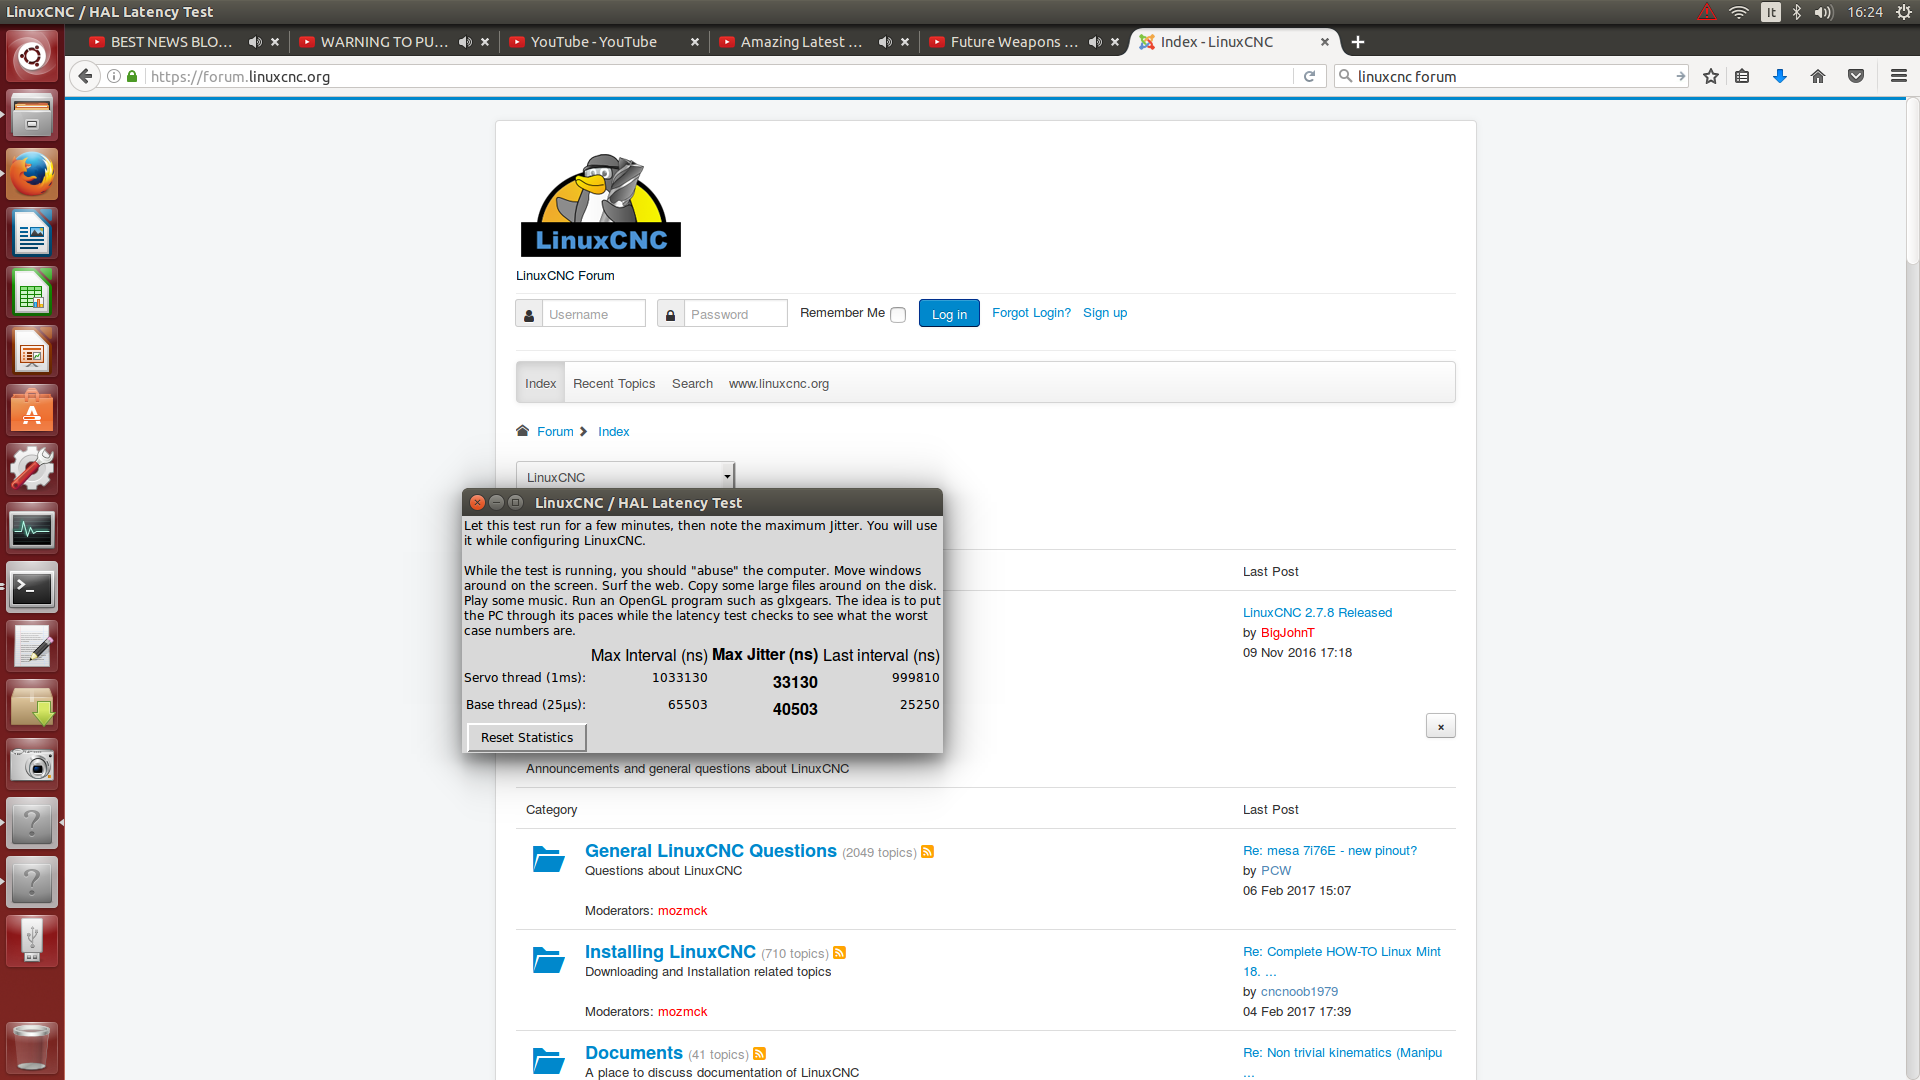The width and height of the screenshot is (1920, 1080).
Task: Click Reset Statistics in Latency Test
Action: (x=527, y=738)
